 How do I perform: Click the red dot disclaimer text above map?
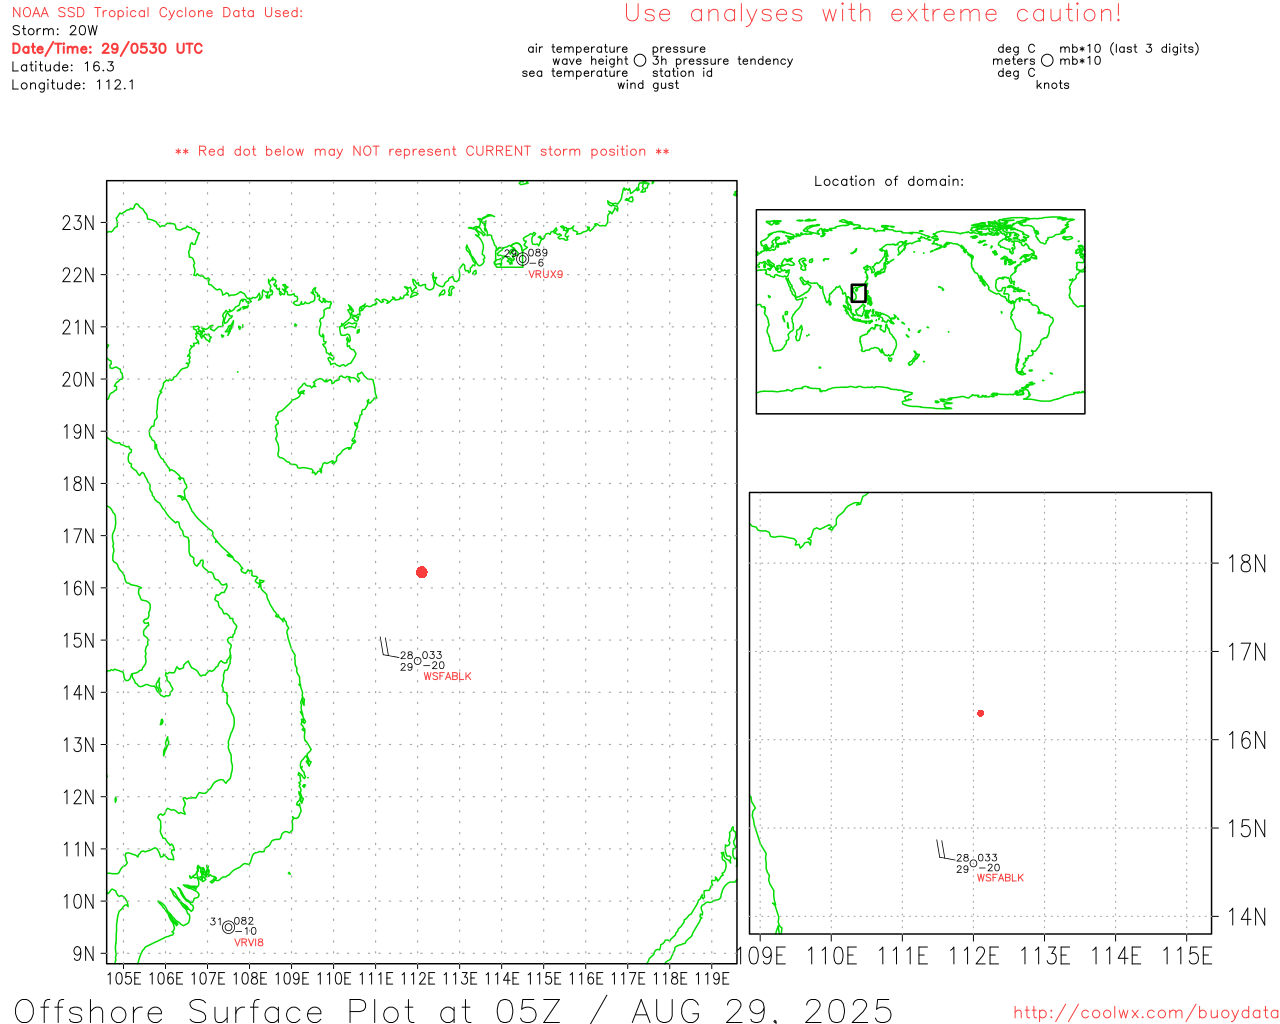pyautogui.click(x=422, y=151)
